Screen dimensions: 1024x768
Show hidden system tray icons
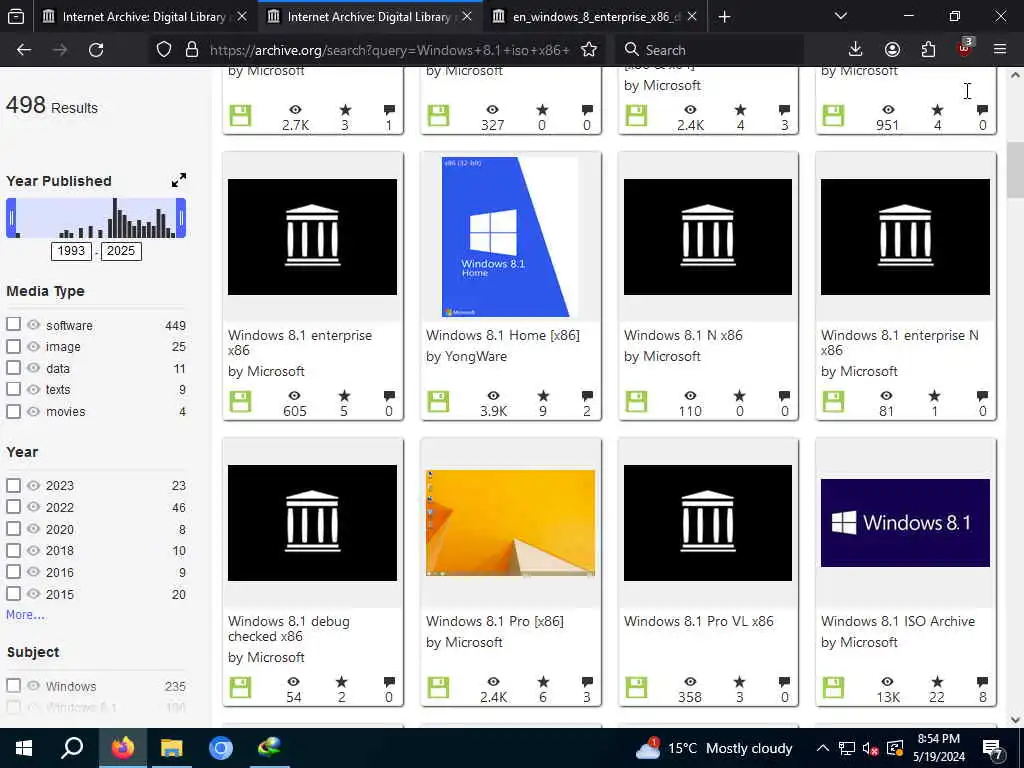(x=823, y=748)
